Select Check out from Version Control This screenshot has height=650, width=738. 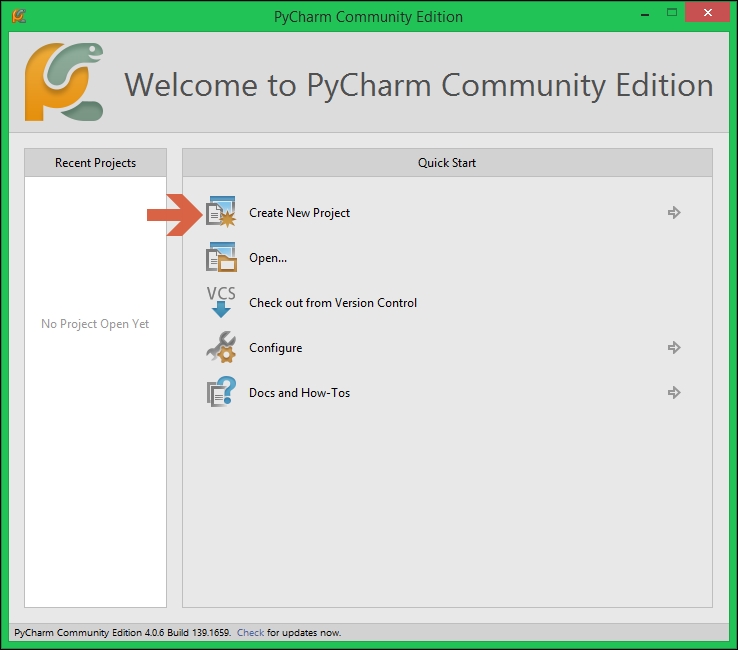[333, 303]
